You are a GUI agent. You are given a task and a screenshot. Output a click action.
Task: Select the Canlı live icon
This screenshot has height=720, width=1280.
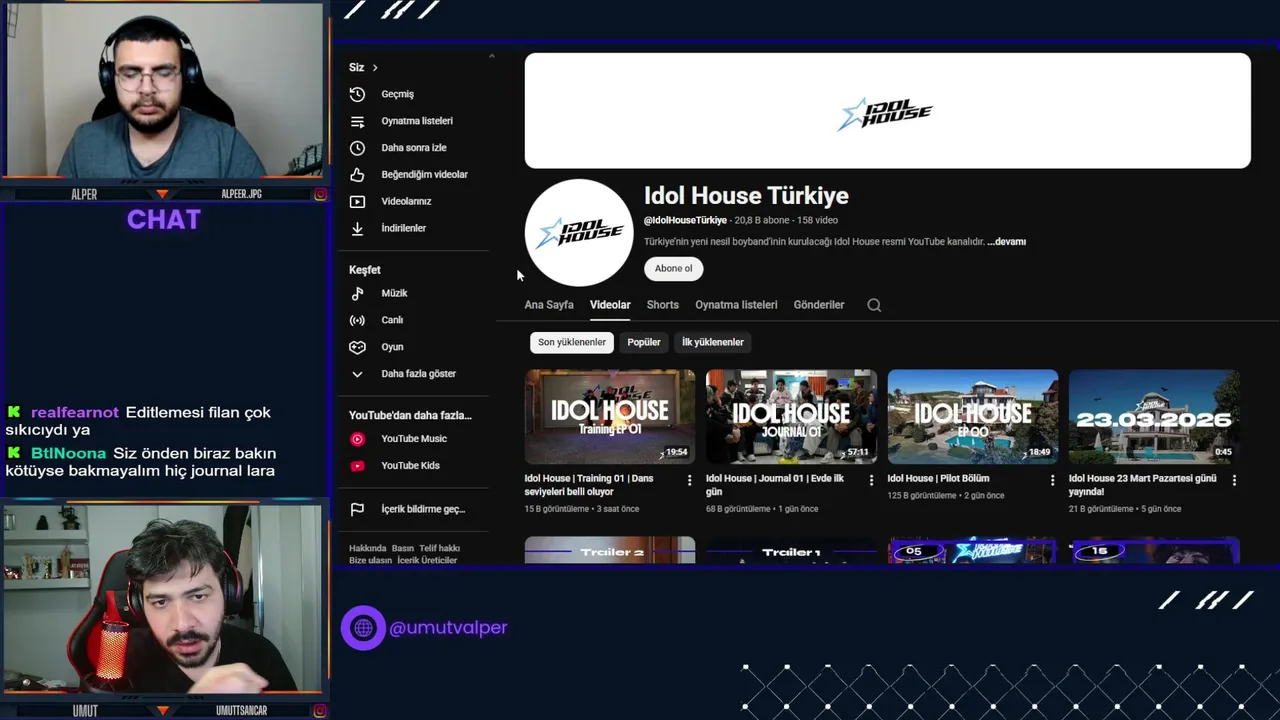357,321
